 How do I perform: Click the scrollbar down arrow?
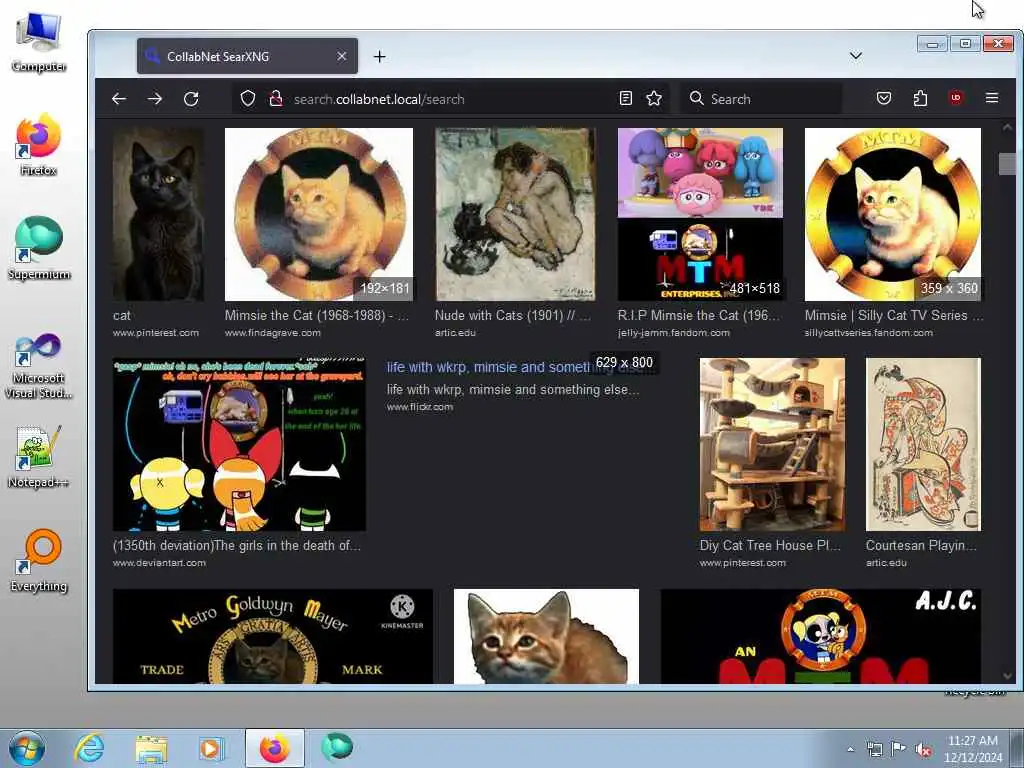click(1007, 676)
